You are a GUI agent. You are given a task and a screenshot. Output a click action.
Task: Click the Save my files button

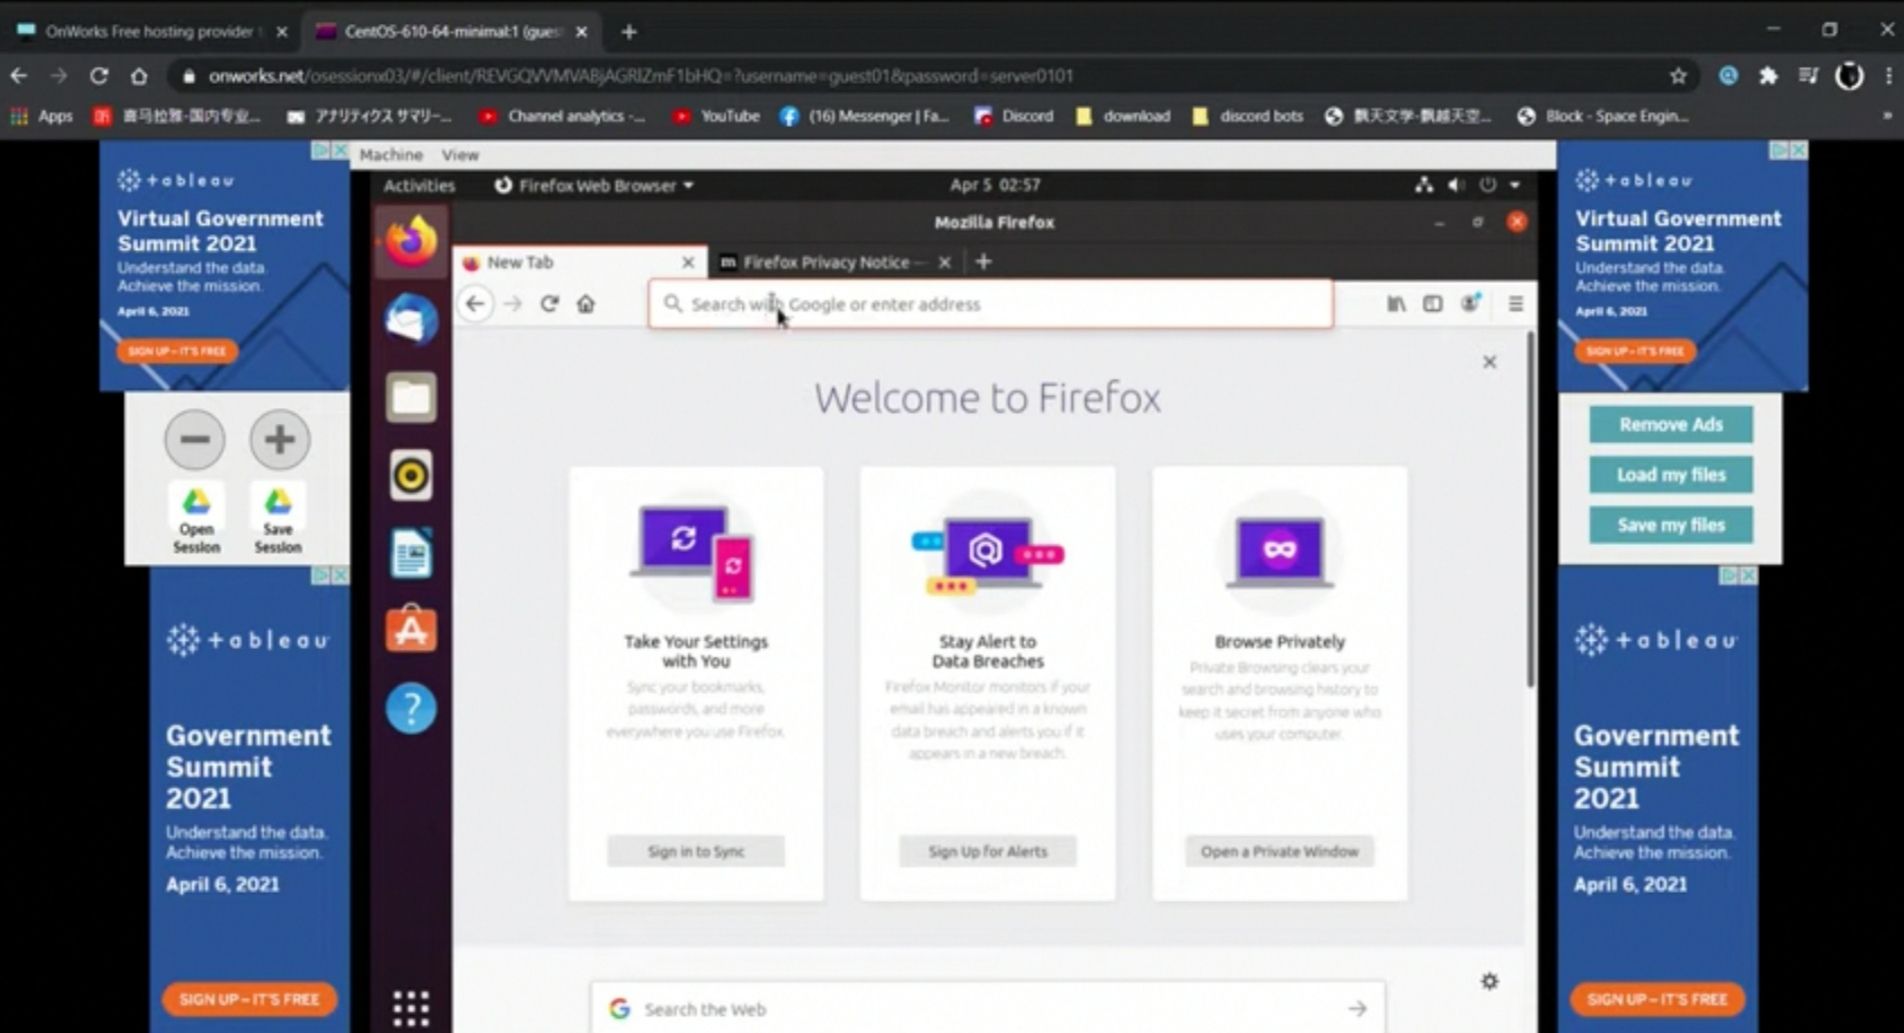click(x=1671, y=524)
